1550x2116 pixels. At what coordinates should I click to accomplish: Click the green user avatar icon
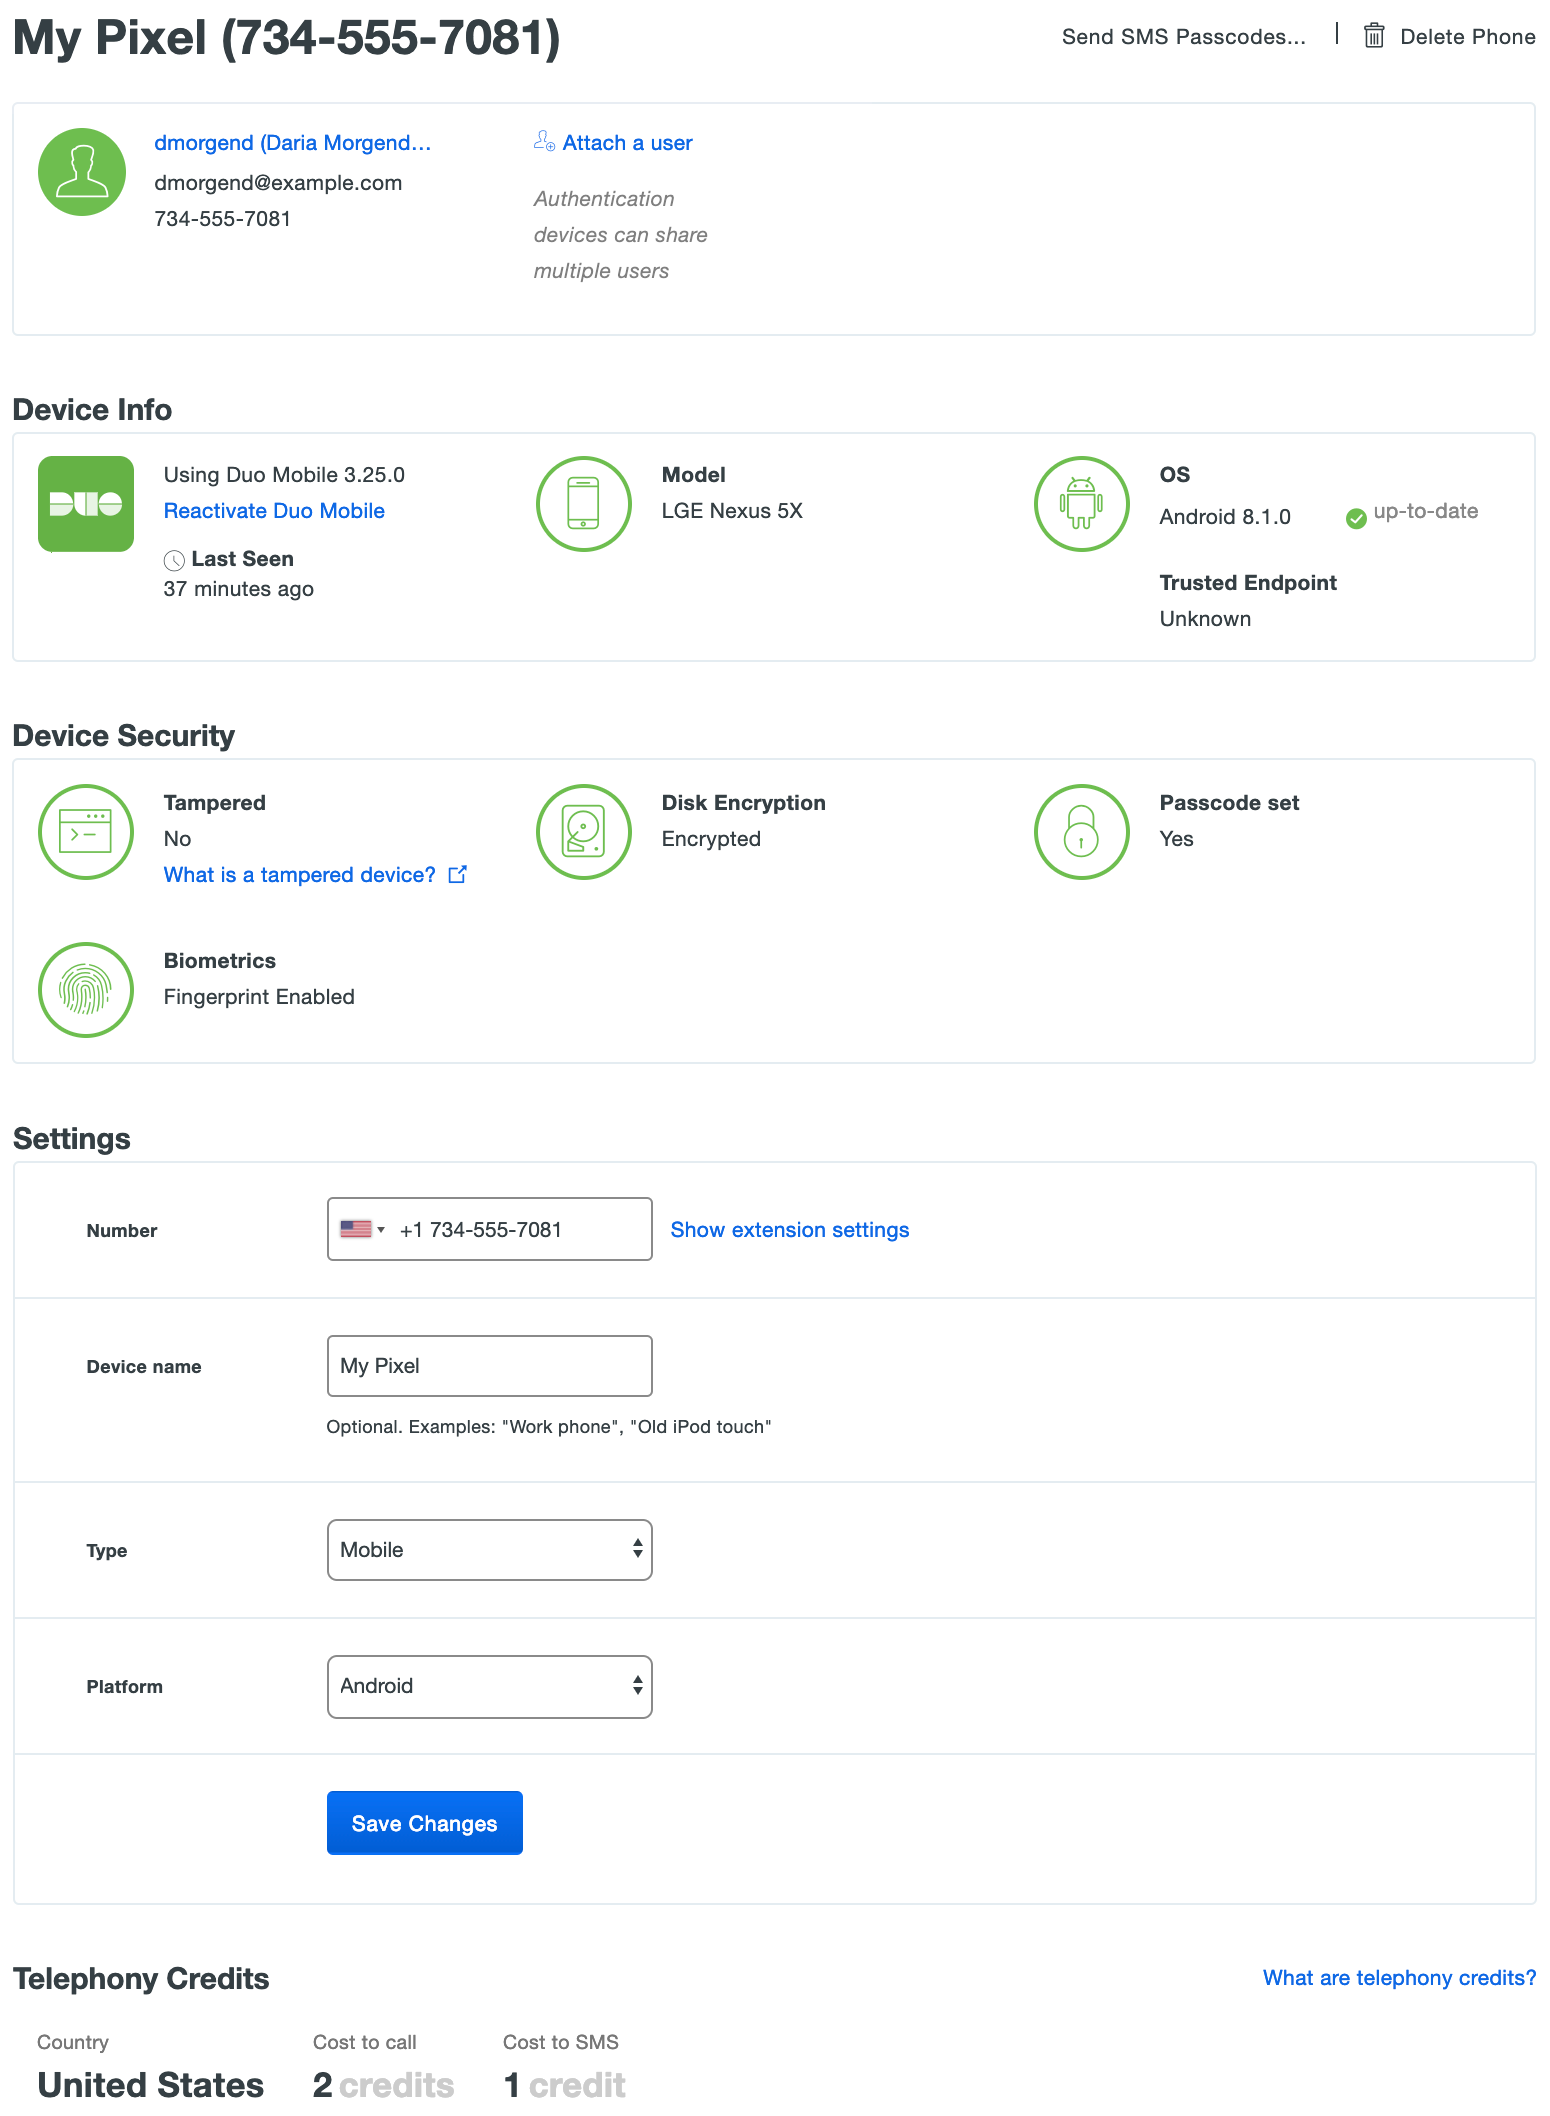click(82, 172)
